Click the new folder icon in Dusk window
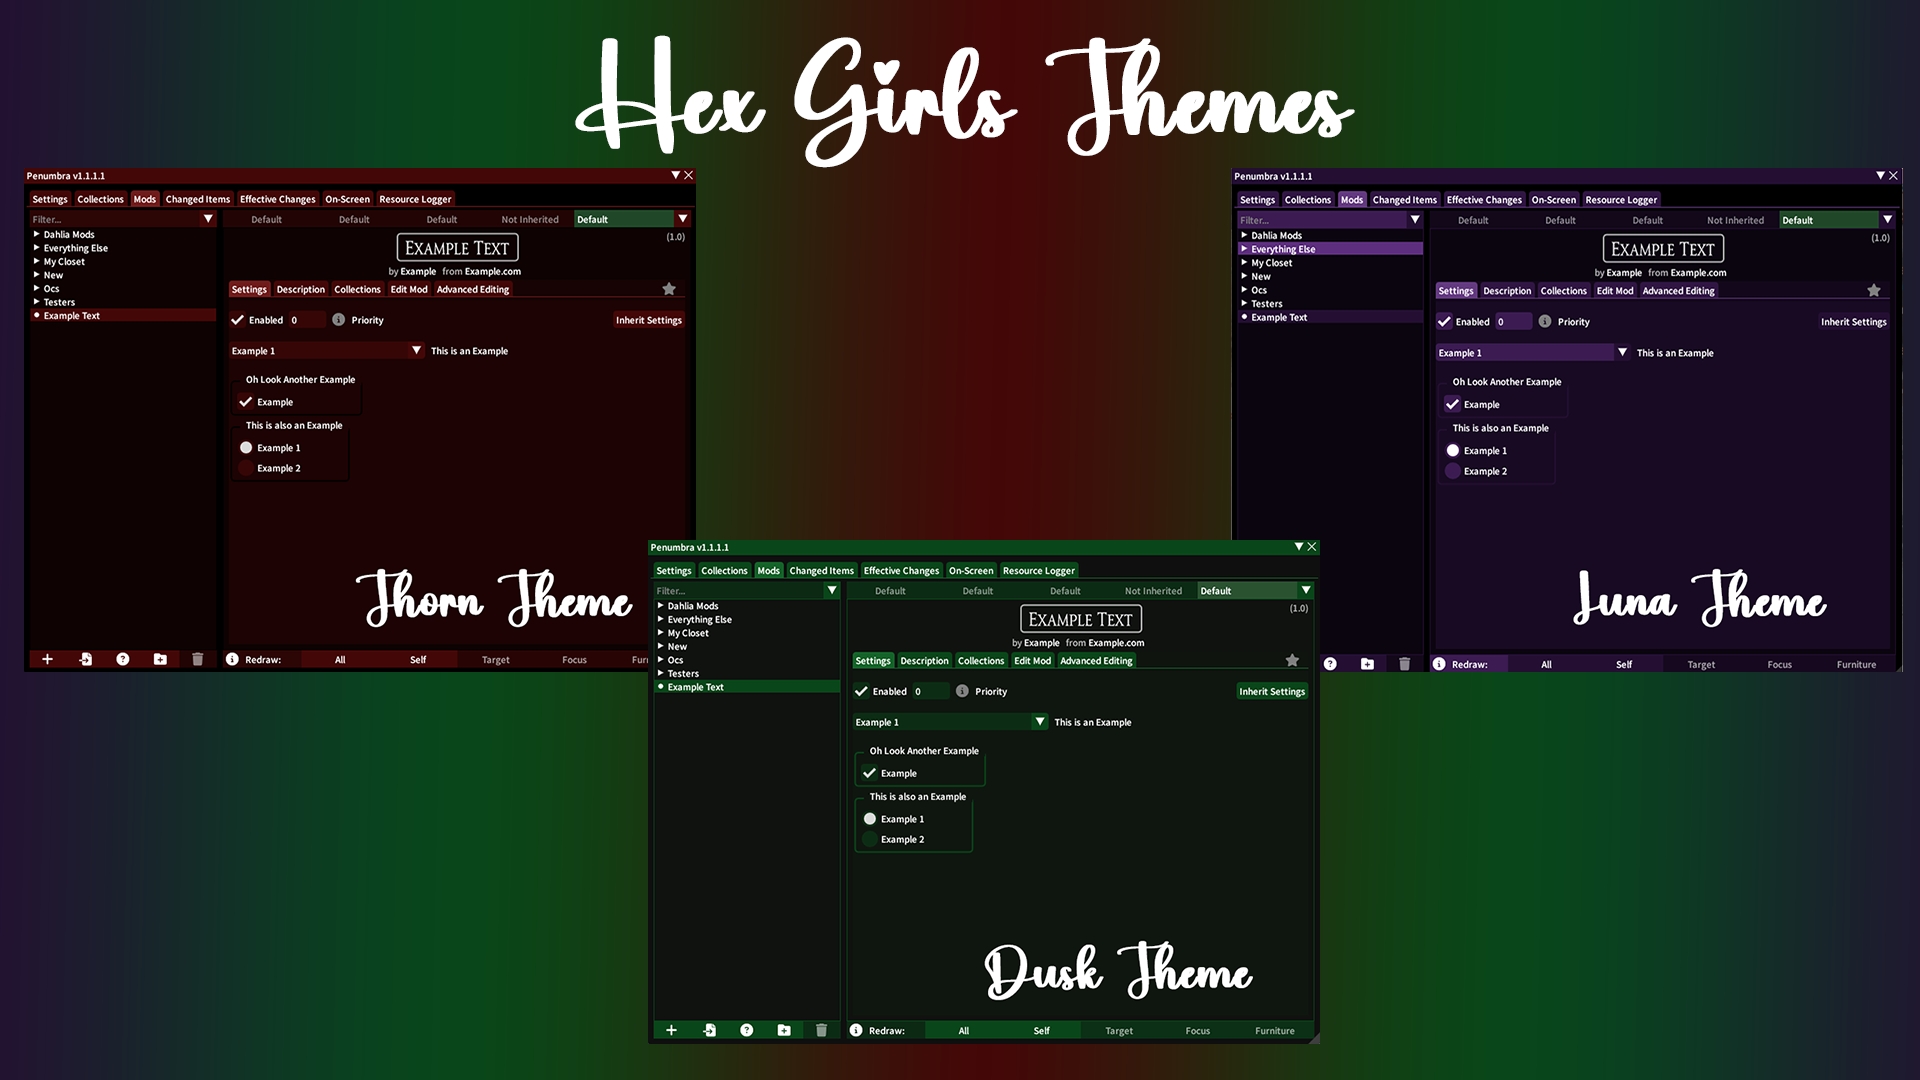1920x1080 pixels. pos(784,1030)
